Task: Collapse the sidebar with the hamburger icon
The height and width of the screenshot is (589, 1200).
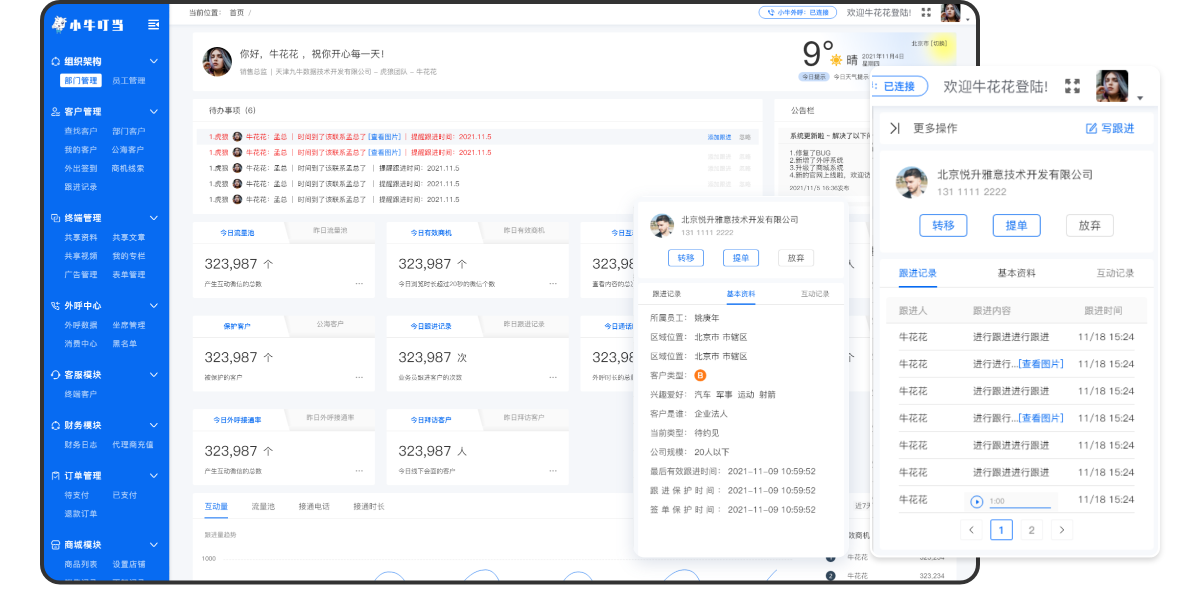Action: click(153, 24)
